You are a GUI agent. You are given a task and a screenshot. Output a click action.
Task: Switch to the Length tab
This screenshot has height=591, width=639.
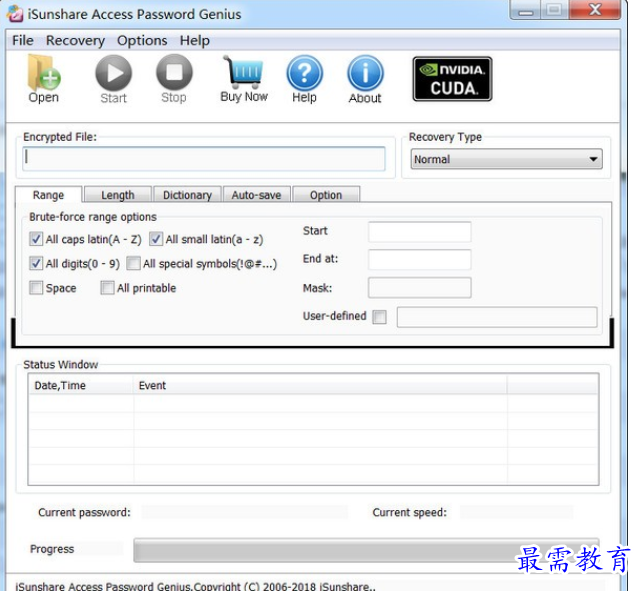point(118,195)
